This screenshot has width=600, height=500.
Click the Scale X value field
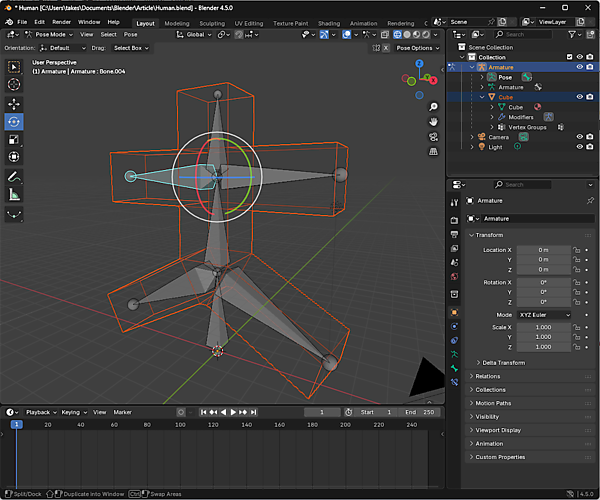click(543, 327)
